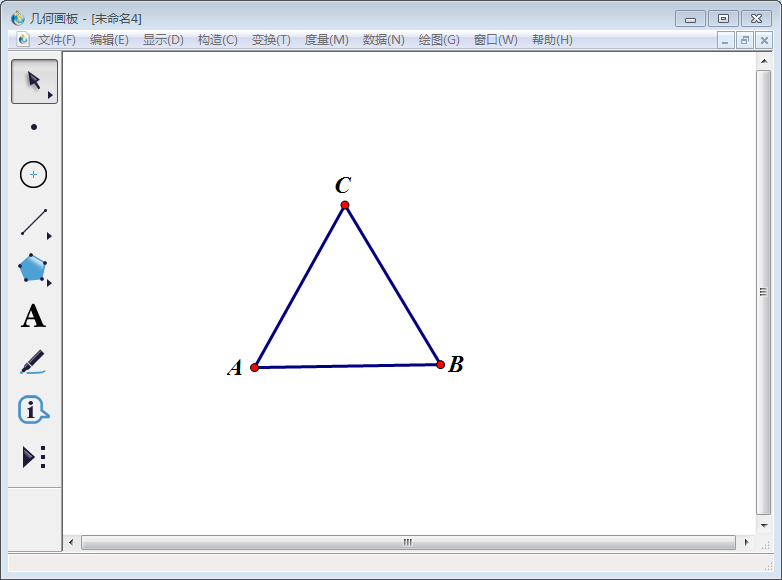Open the 数据(N) menu
Screen dimensions: 782x580
[x=384, y=40]
